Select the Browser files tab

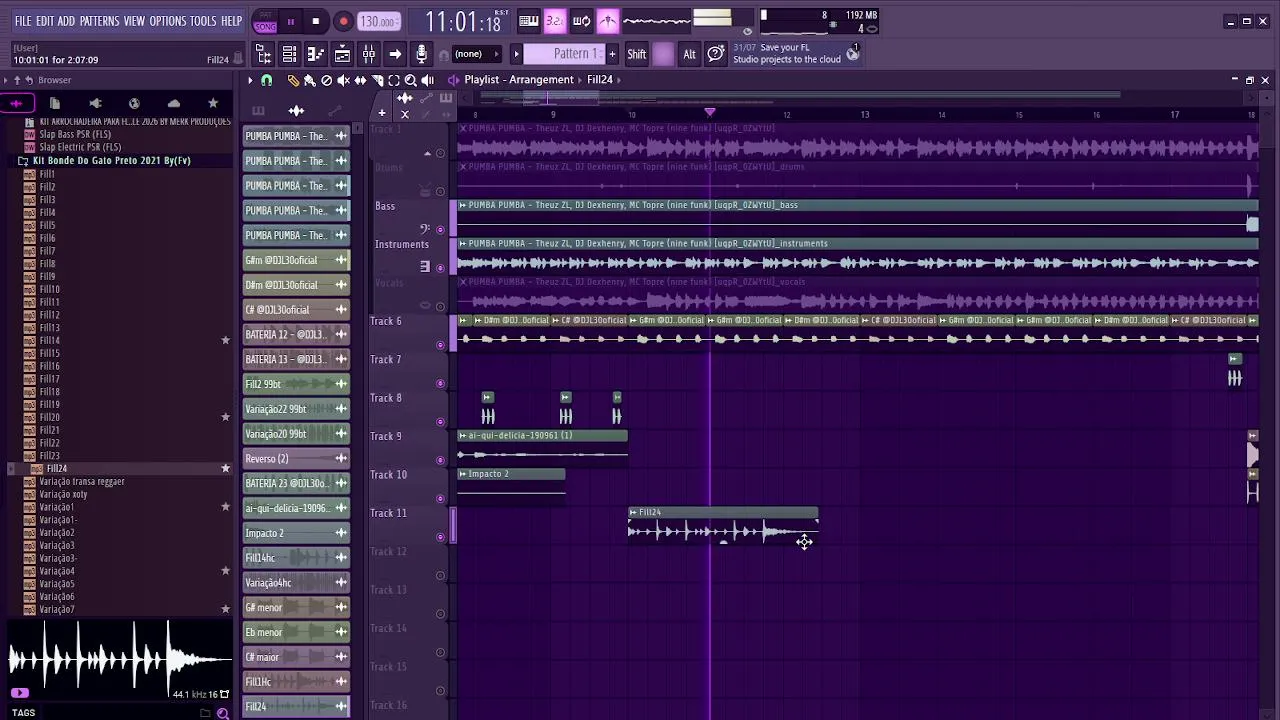pos(55,103)
